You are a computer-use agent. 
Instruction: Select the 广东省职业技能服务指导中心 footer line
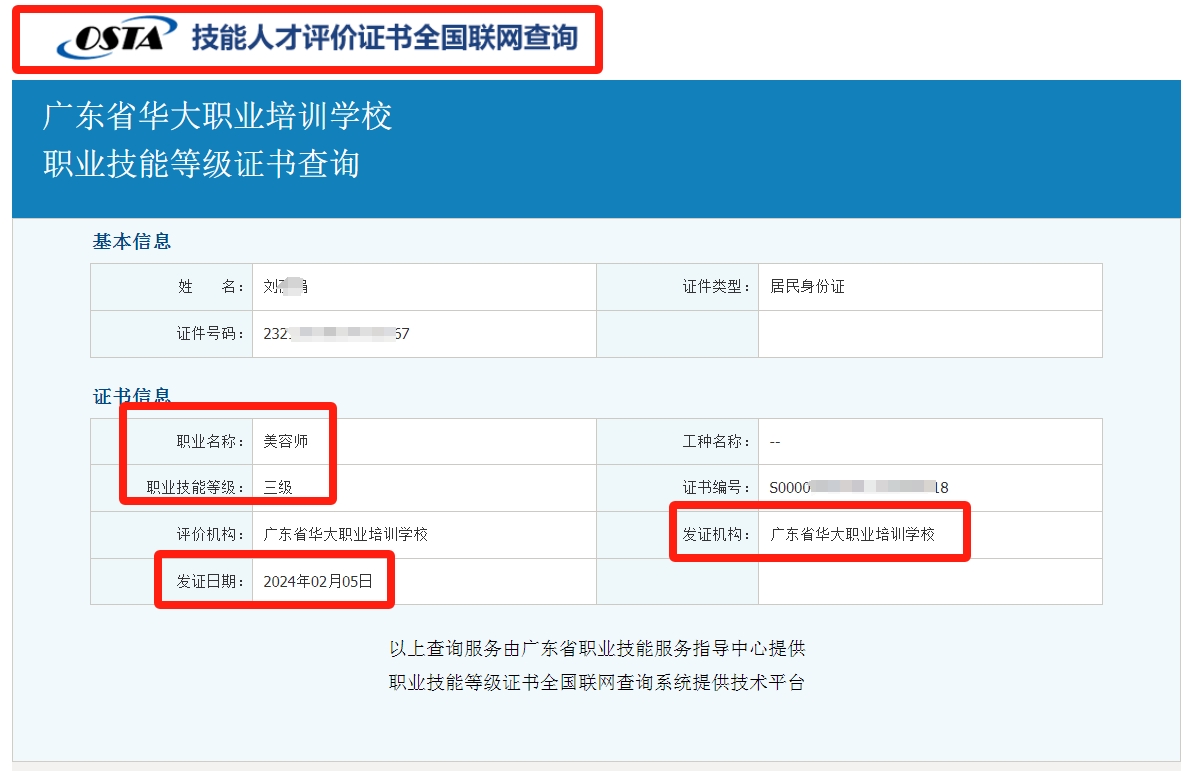597,649
